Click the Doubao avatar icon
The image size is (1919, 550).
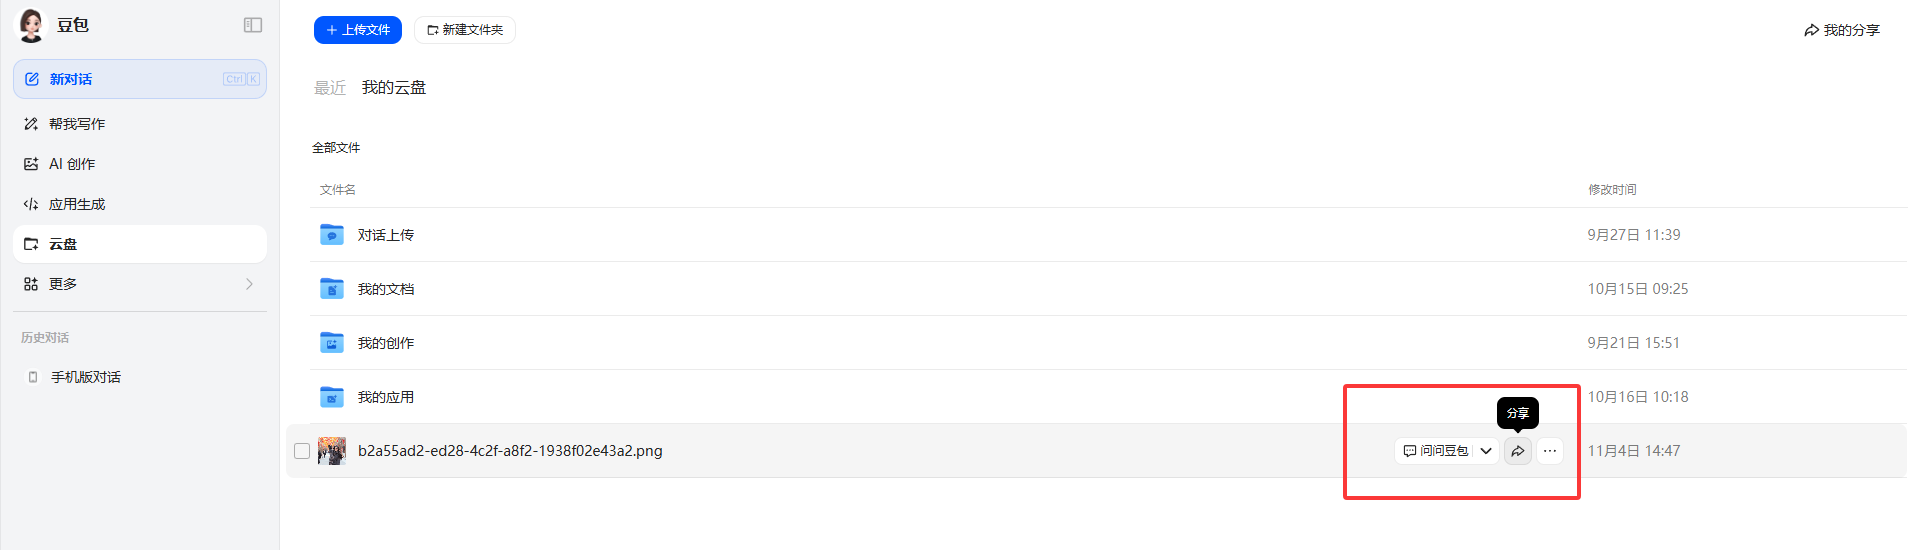(31, 25)
